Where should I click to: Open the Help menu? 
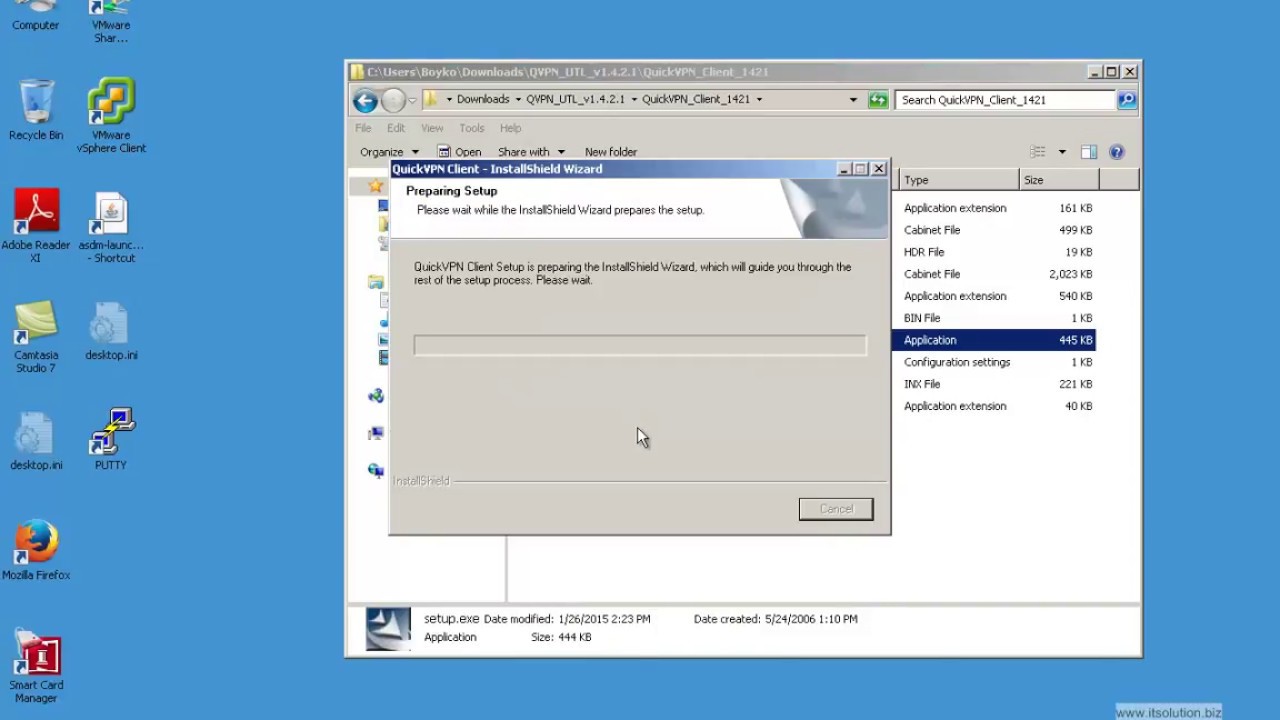pos(510,128)
